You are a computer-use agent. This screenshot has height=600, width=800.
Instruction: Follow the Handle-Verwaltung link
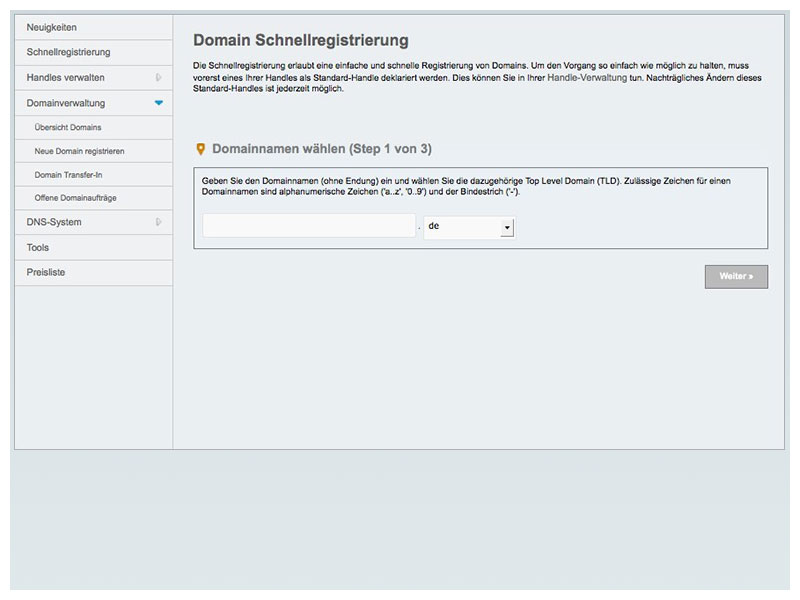(587, 78)
